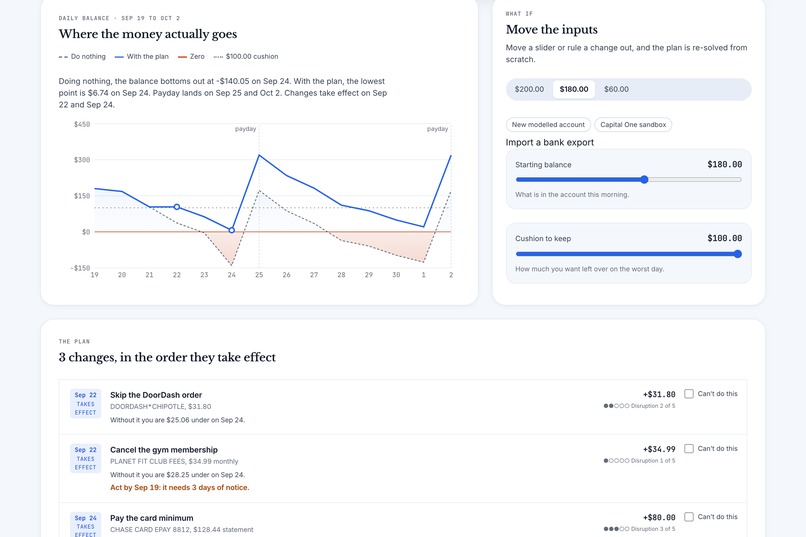Click the Skip the DoorDash order title
This screenshot has width=806, height=537.
pyautogui.click(x=156, y=395)
